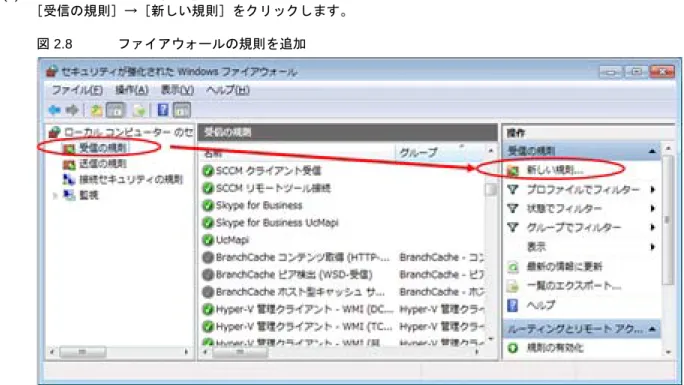Click the window title bar firewall icon
684x385 pixels.
52,71
